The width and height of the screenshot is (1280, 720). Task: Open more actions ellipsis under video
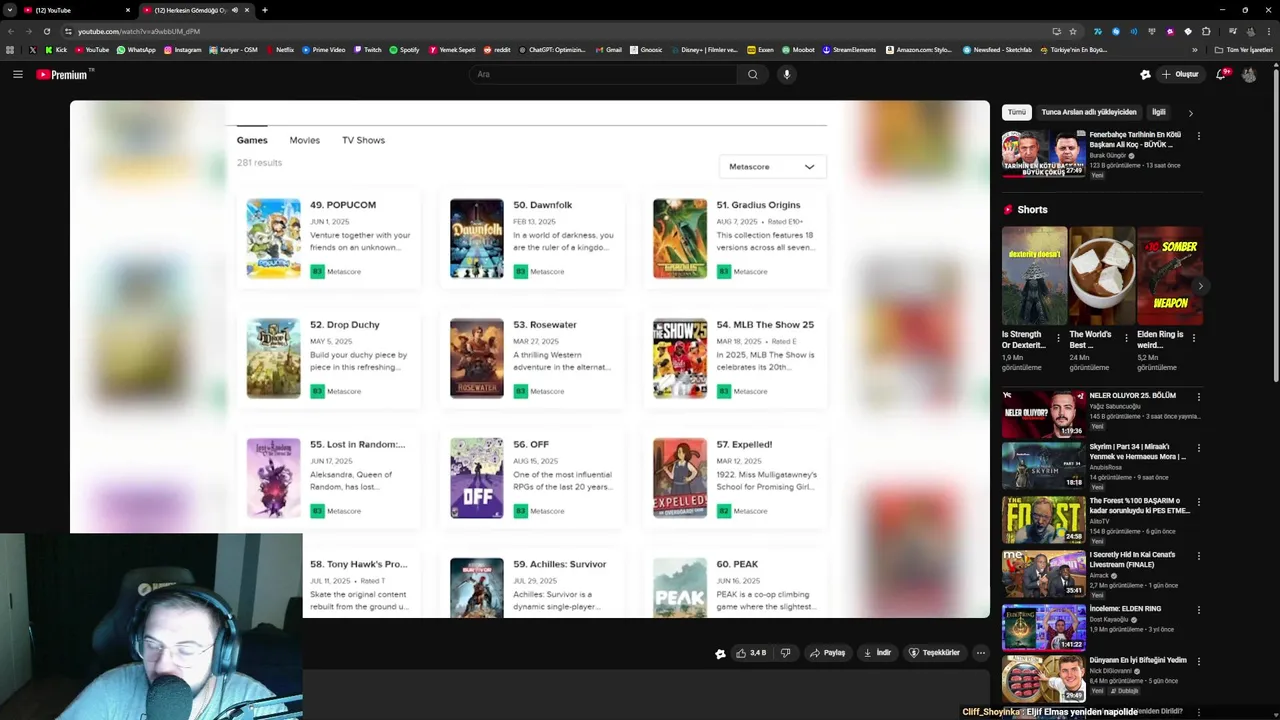[x=980, y=653]
